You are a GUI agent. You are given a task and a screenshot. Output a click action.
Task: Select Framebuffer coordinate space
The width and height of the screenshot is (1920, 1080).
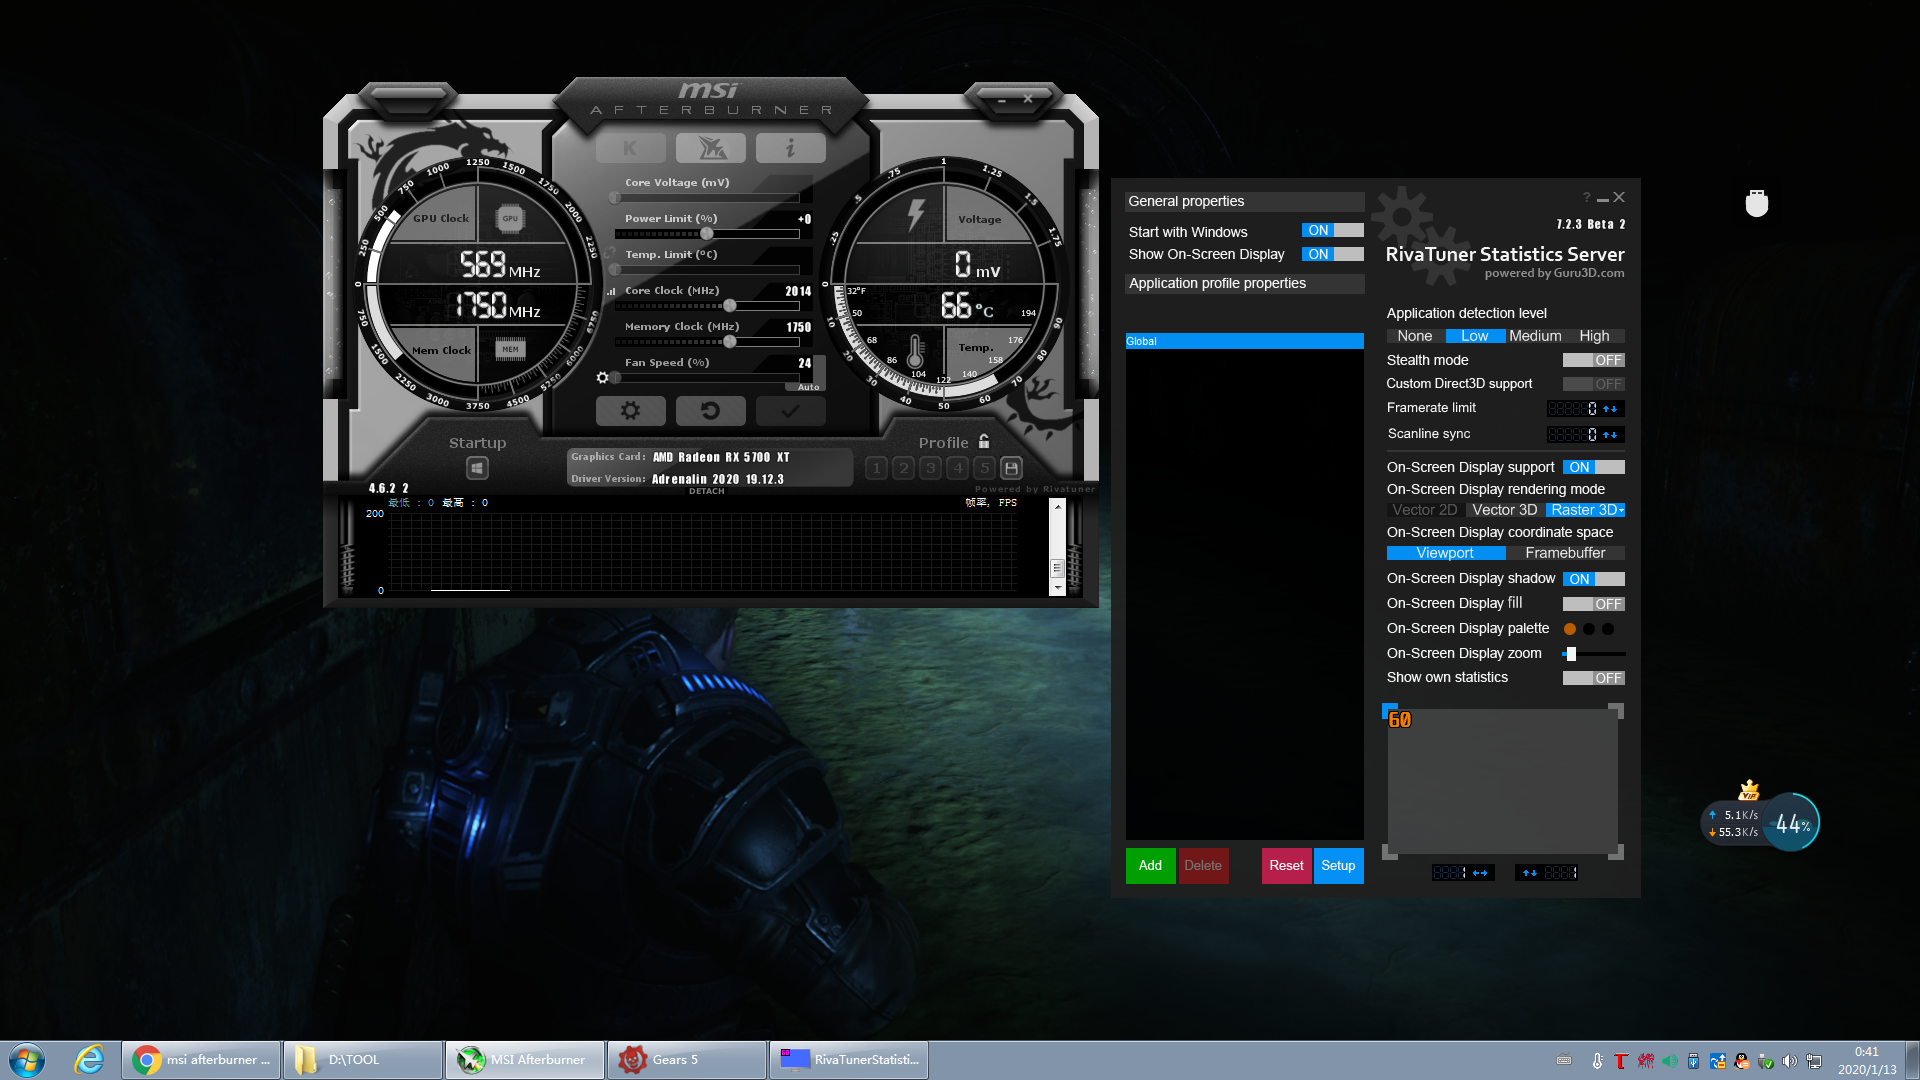tap(1565, 553)
